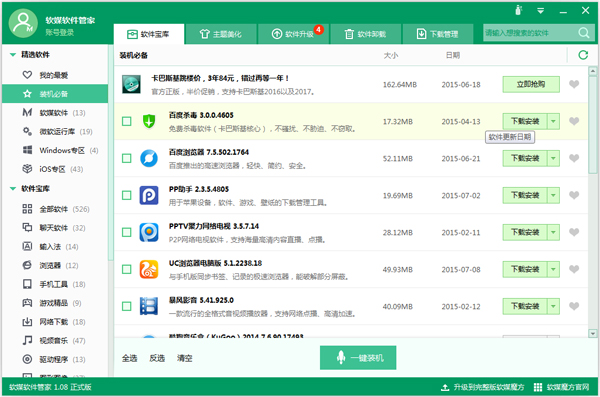Expand the install options arrow for 百度浏览器

(553, 158)
